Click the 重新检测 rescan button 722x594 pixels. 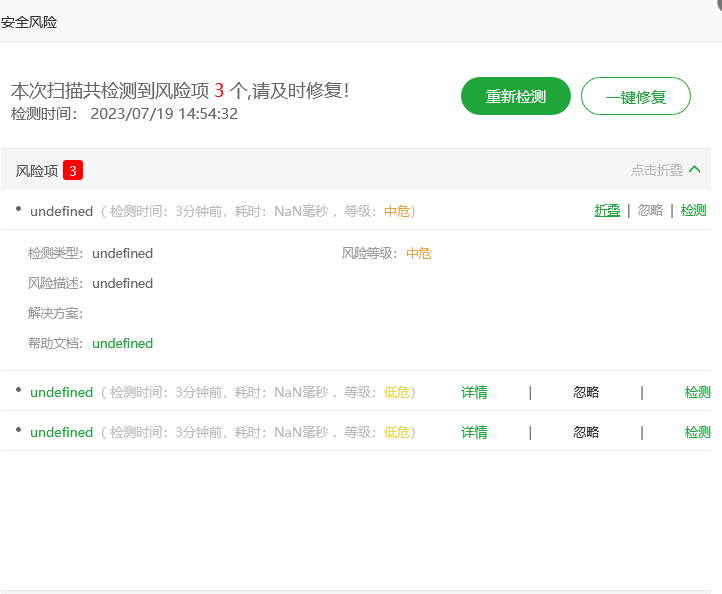point(515,96)
